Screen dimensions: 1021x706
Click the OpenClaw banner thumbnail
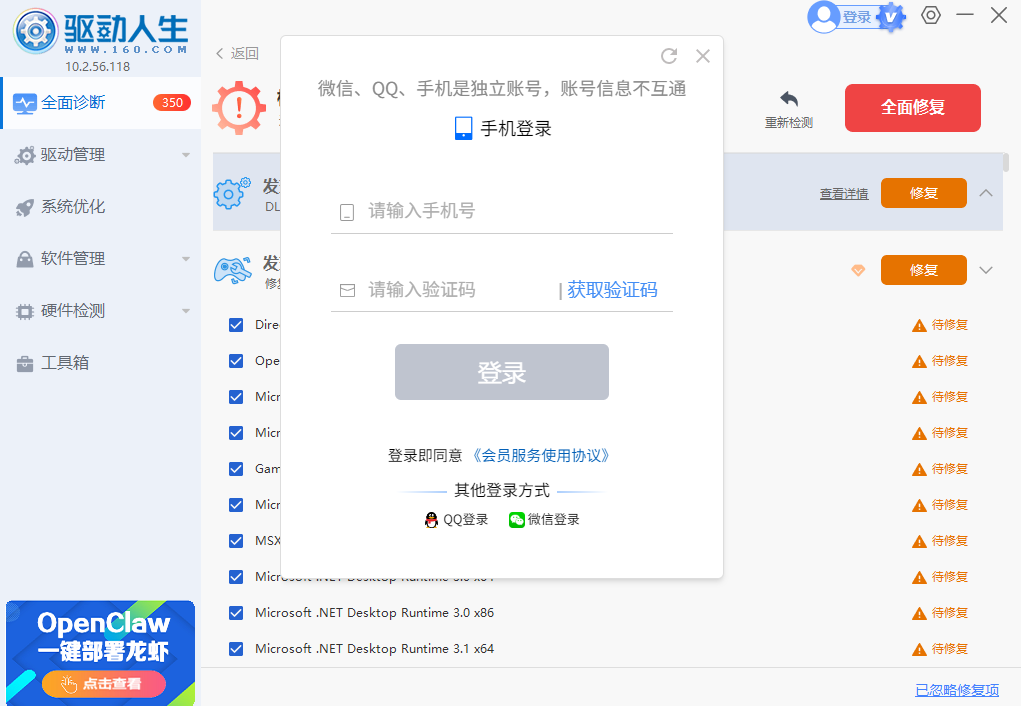pos(100,653)
